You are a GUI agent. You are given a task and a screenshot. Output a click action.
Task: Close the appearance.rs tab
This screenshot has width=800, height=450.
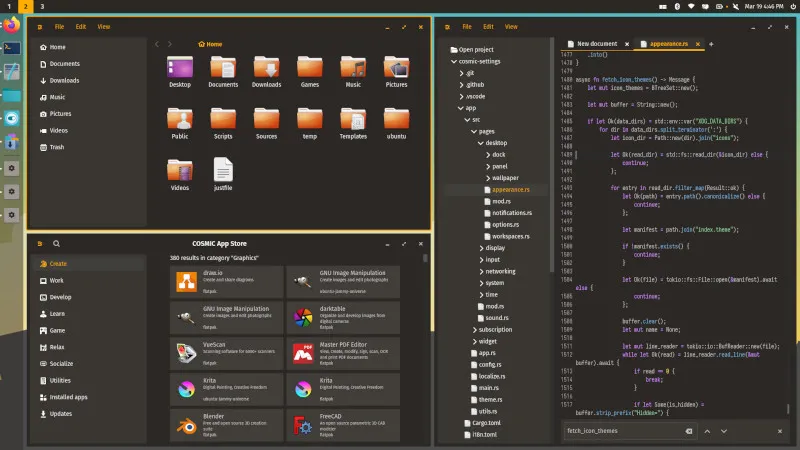698,44
